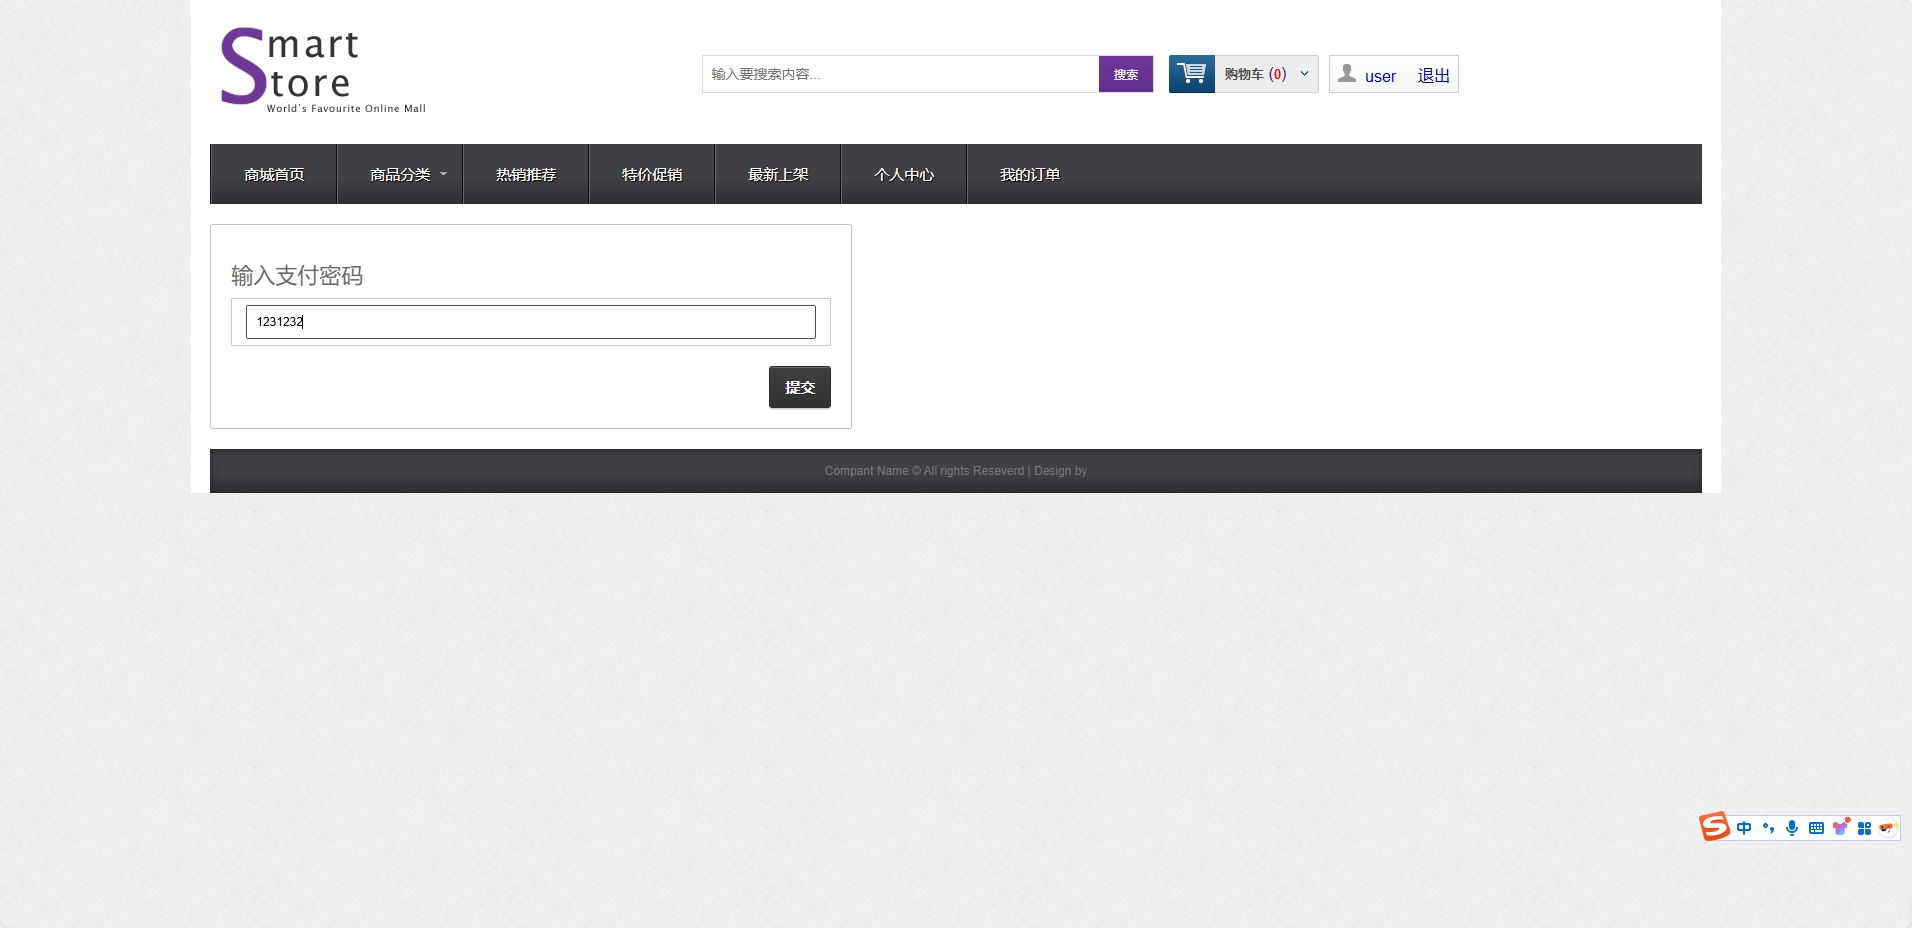Focus the search box 输入要搜索内容
Image resolution: width=1912 pixels, height=928 pixels.
tap(900, 74)
